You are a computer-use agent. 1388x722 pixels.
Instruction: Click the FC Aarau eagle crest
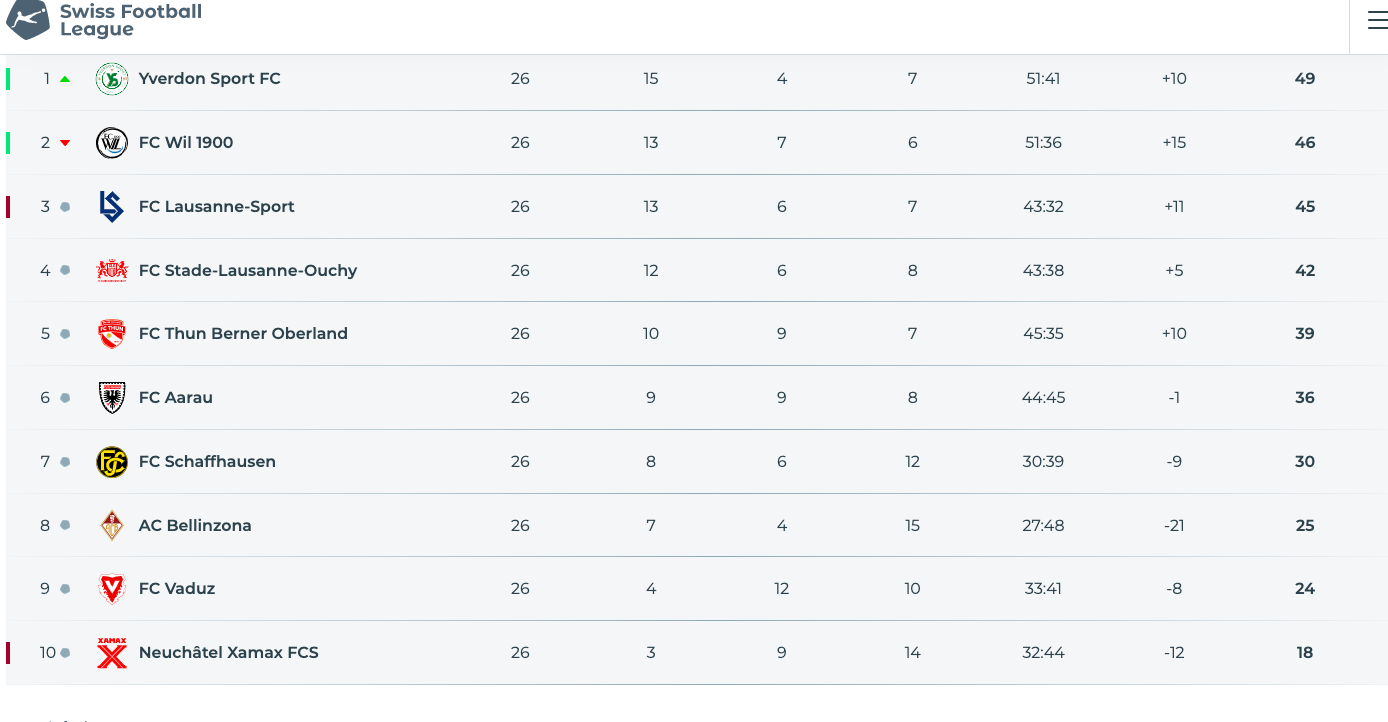coord(112,398)
